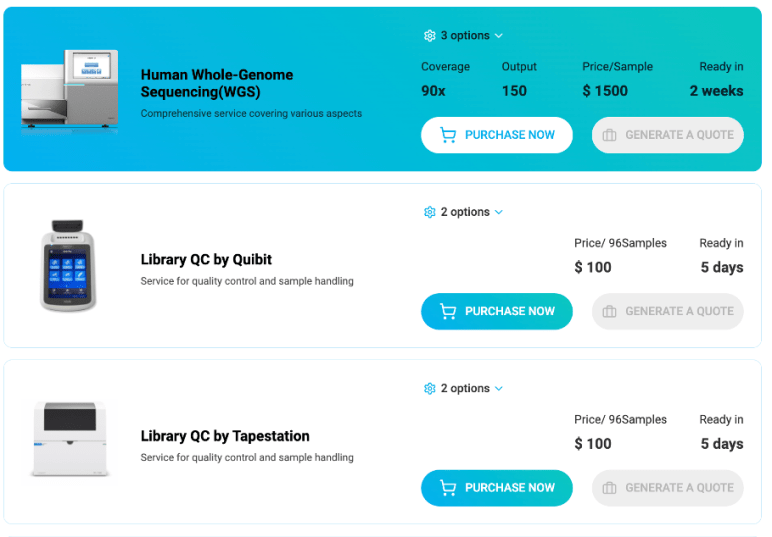Expand 2 options chevron for Tapestation

pyautogui.click(x=499, y=389)
